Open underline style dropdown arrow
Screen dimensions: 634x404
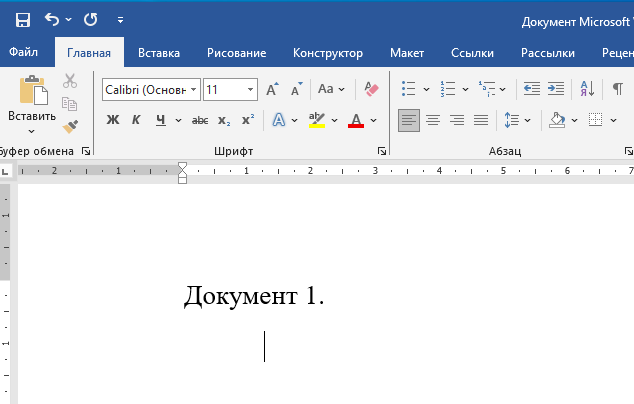[x=178, y=121]
